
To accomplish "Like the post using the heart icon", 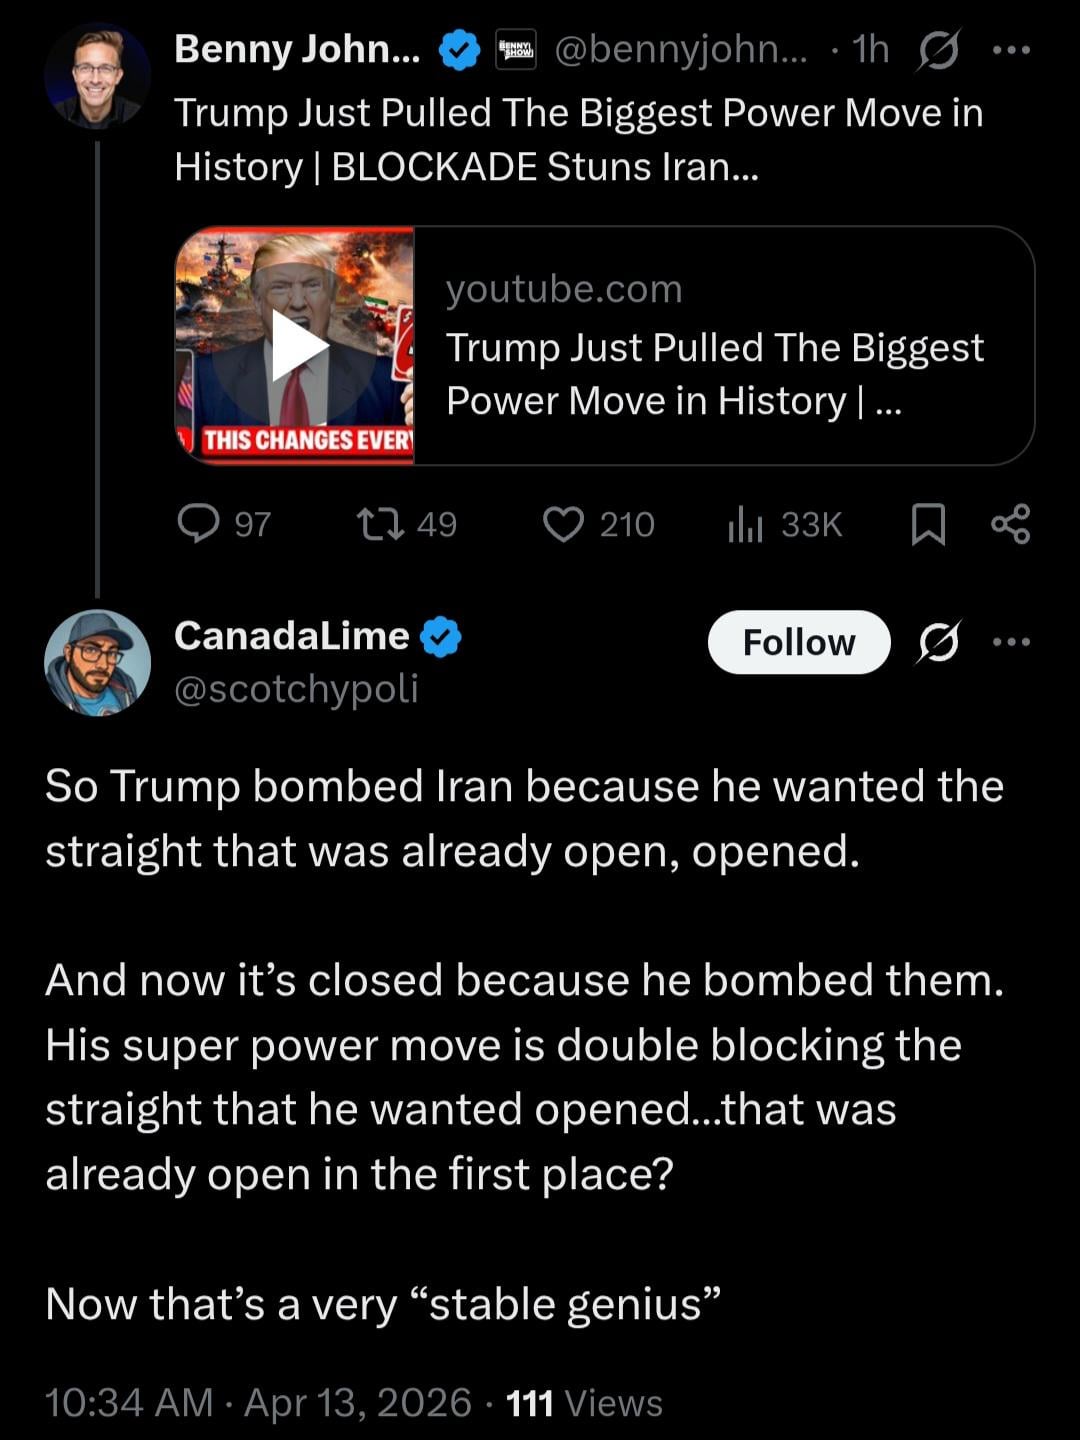I will [x=563, y=523].
